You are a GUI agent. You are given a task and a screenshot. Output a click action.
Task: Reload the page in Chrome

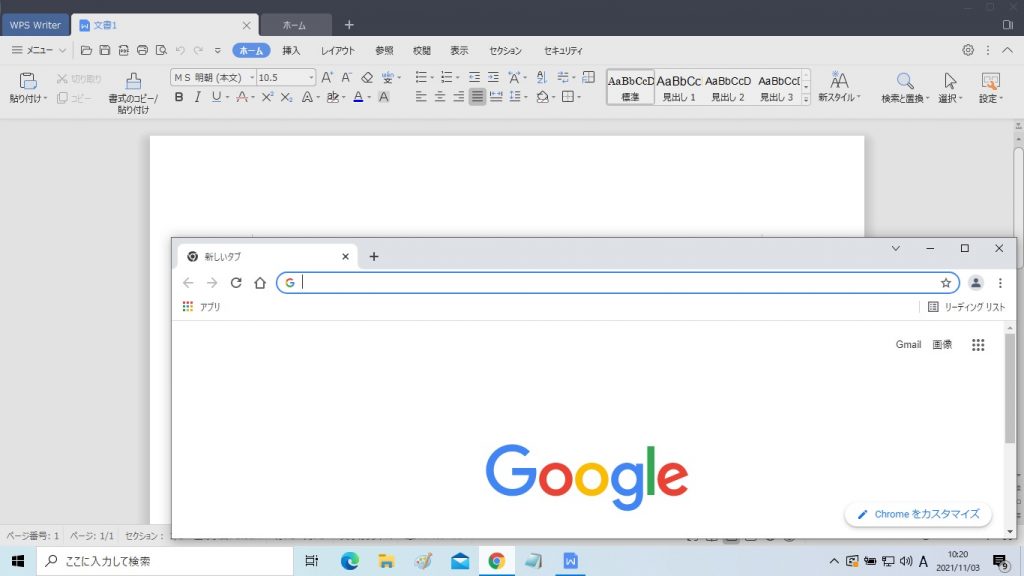click(236, 283)
